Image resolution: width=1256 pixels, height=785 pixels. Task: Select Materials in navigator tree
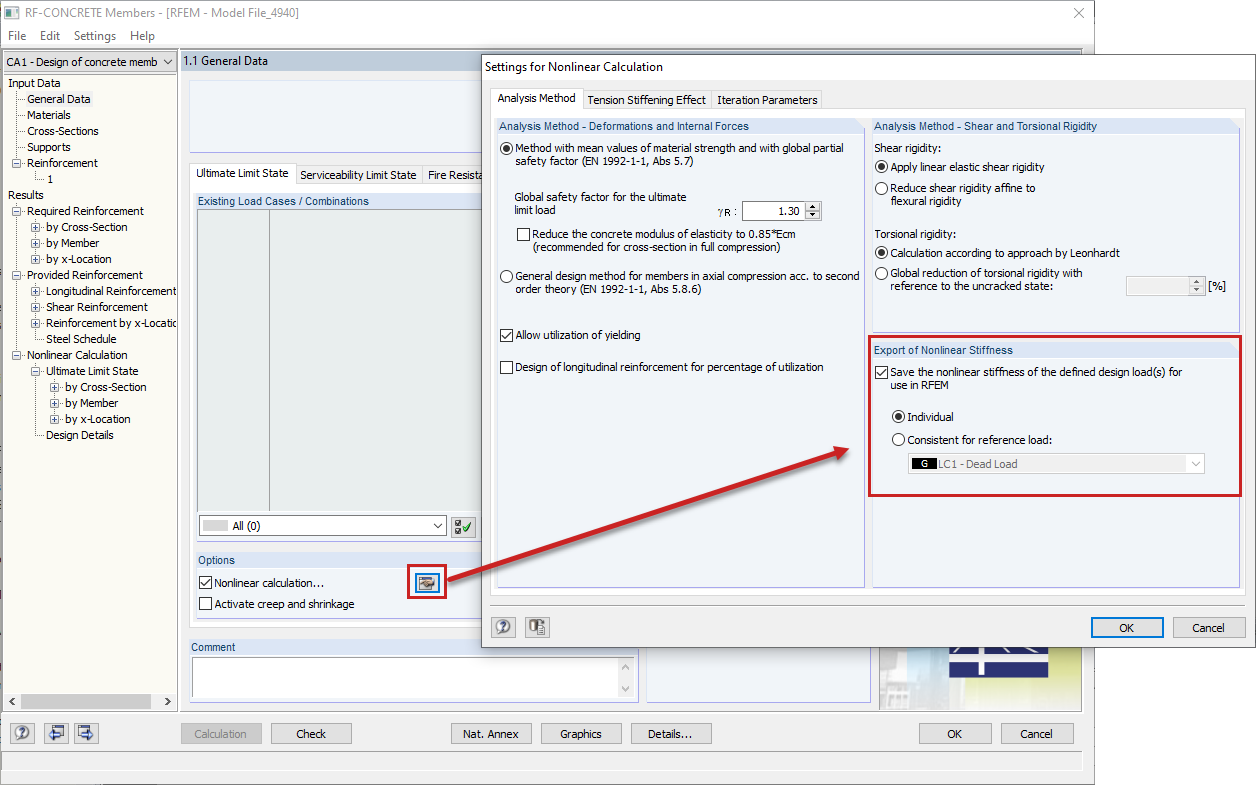click(x=49, y=115)
